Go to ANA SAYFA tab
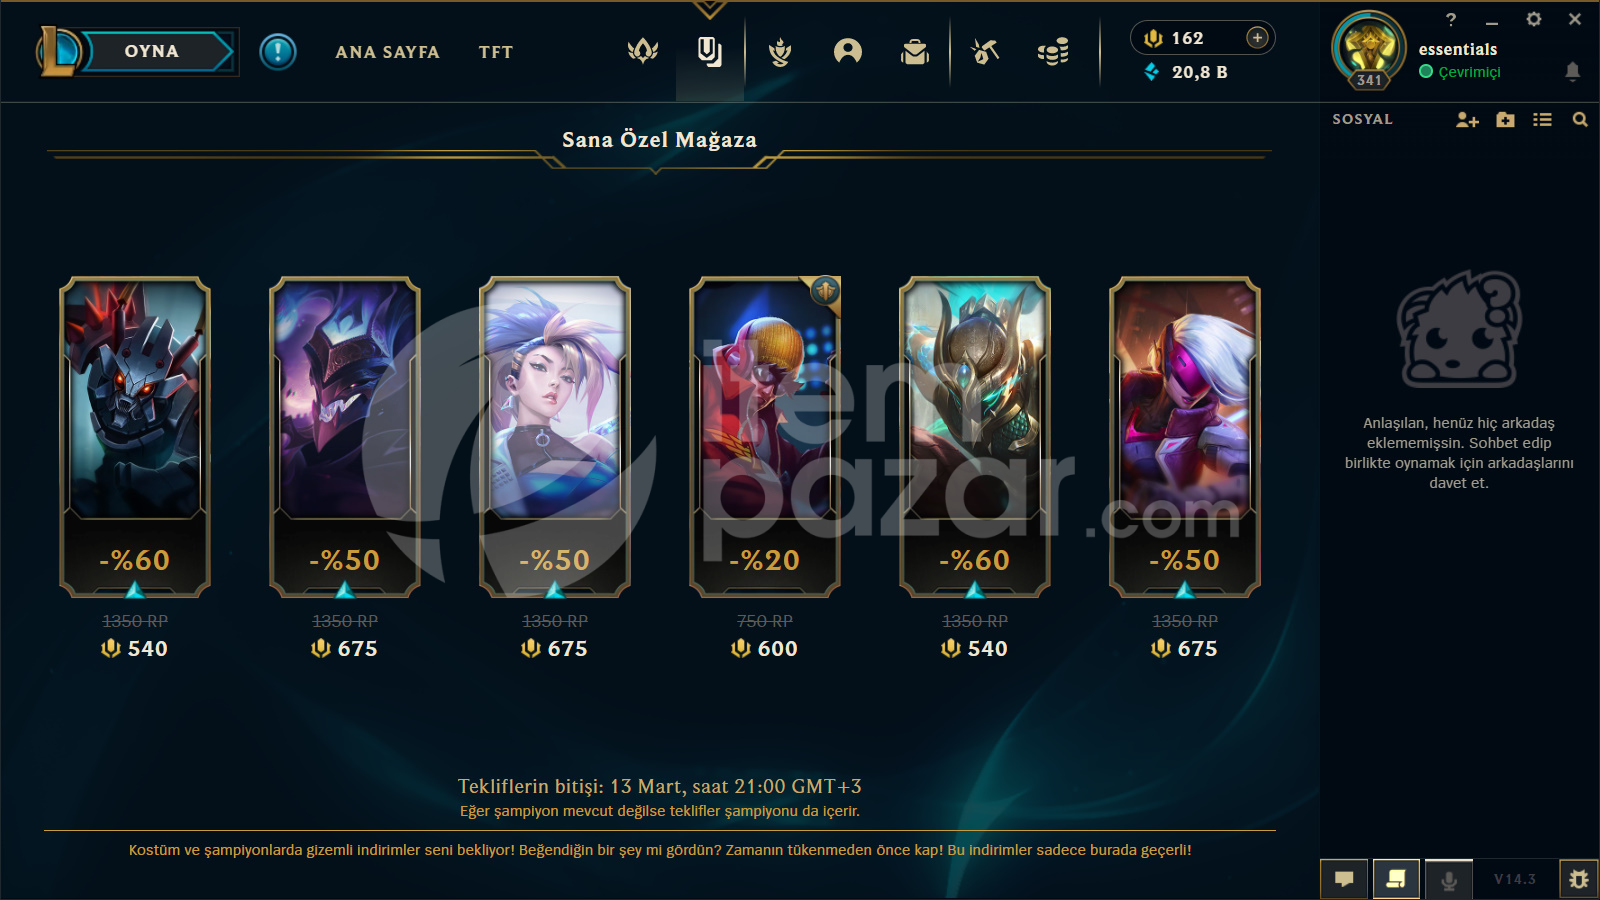The width and height of the screenshot is (1600, 900). click(x=388, y=52)
